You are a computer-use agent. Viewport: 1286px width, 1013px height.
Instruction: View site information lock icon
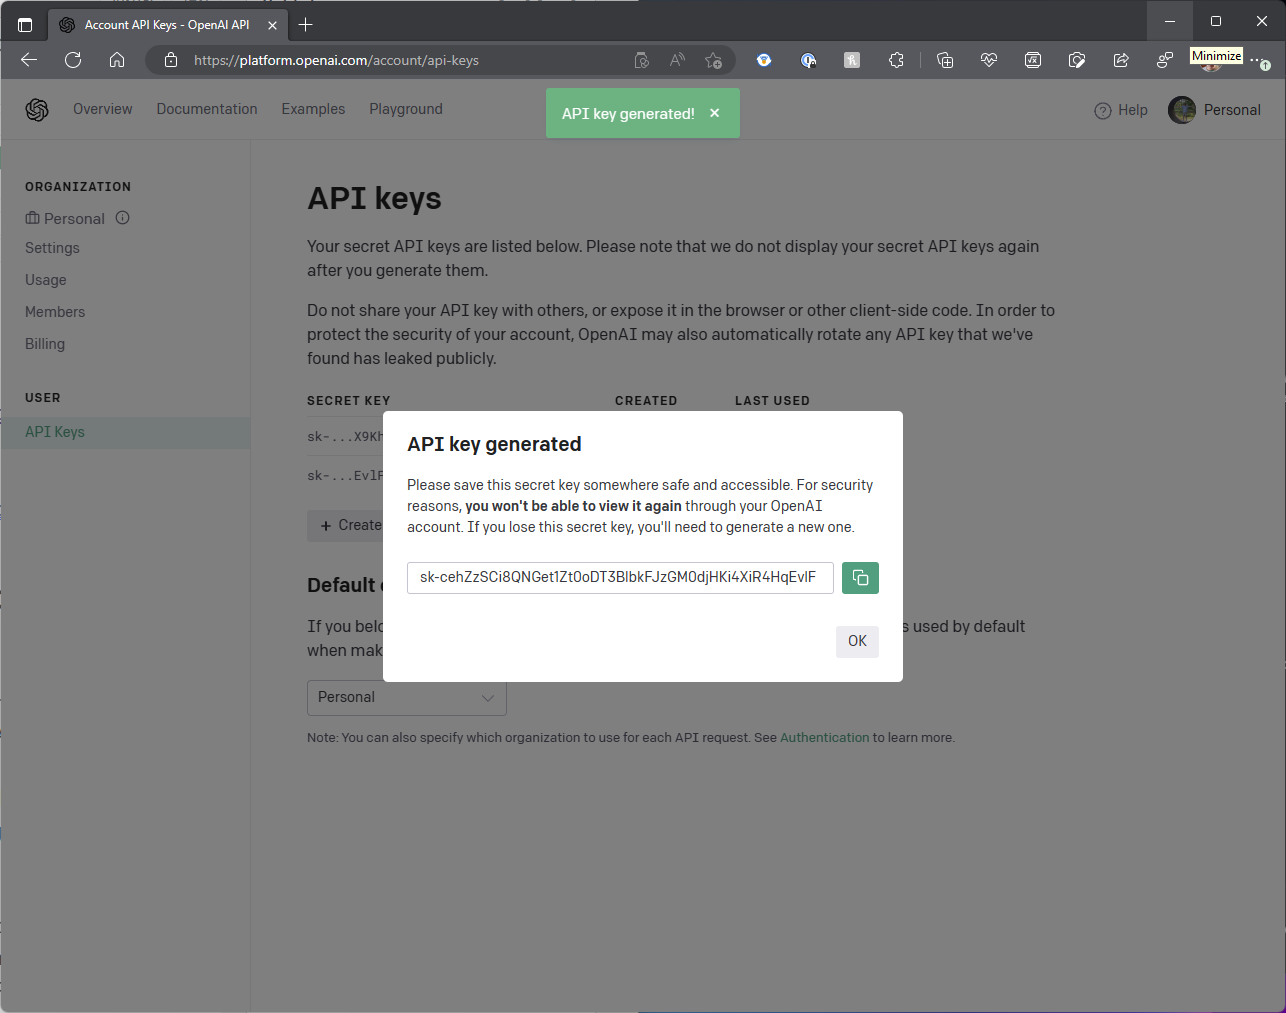[171, 60]
